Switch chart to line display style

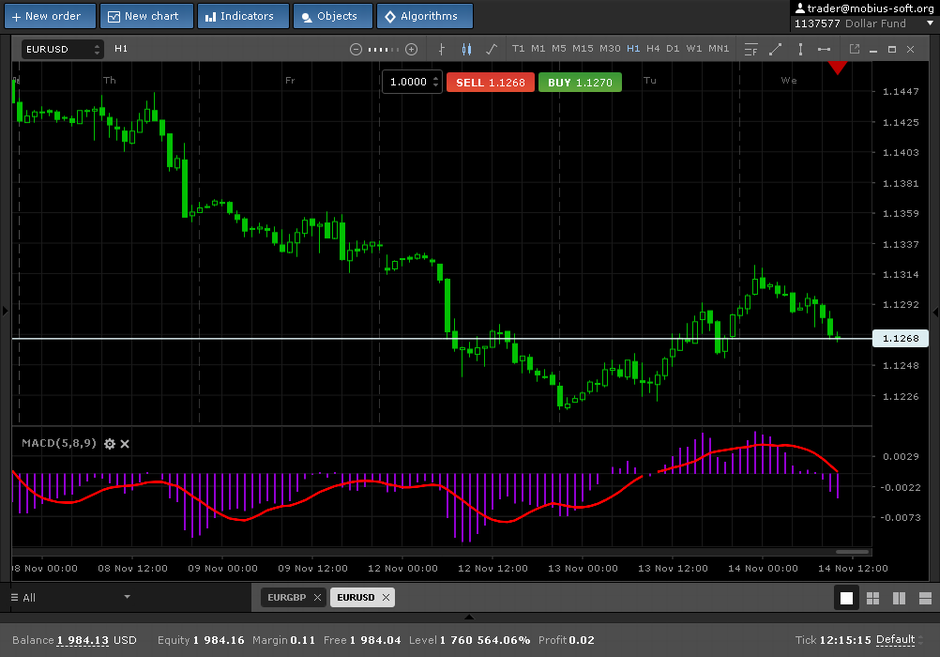[x=492, y=49]
